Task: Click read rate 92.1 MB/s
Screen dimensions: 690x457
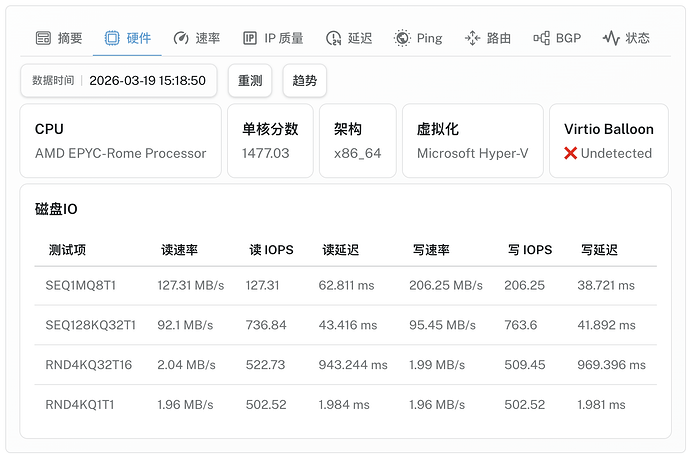Action: (185, 325)
